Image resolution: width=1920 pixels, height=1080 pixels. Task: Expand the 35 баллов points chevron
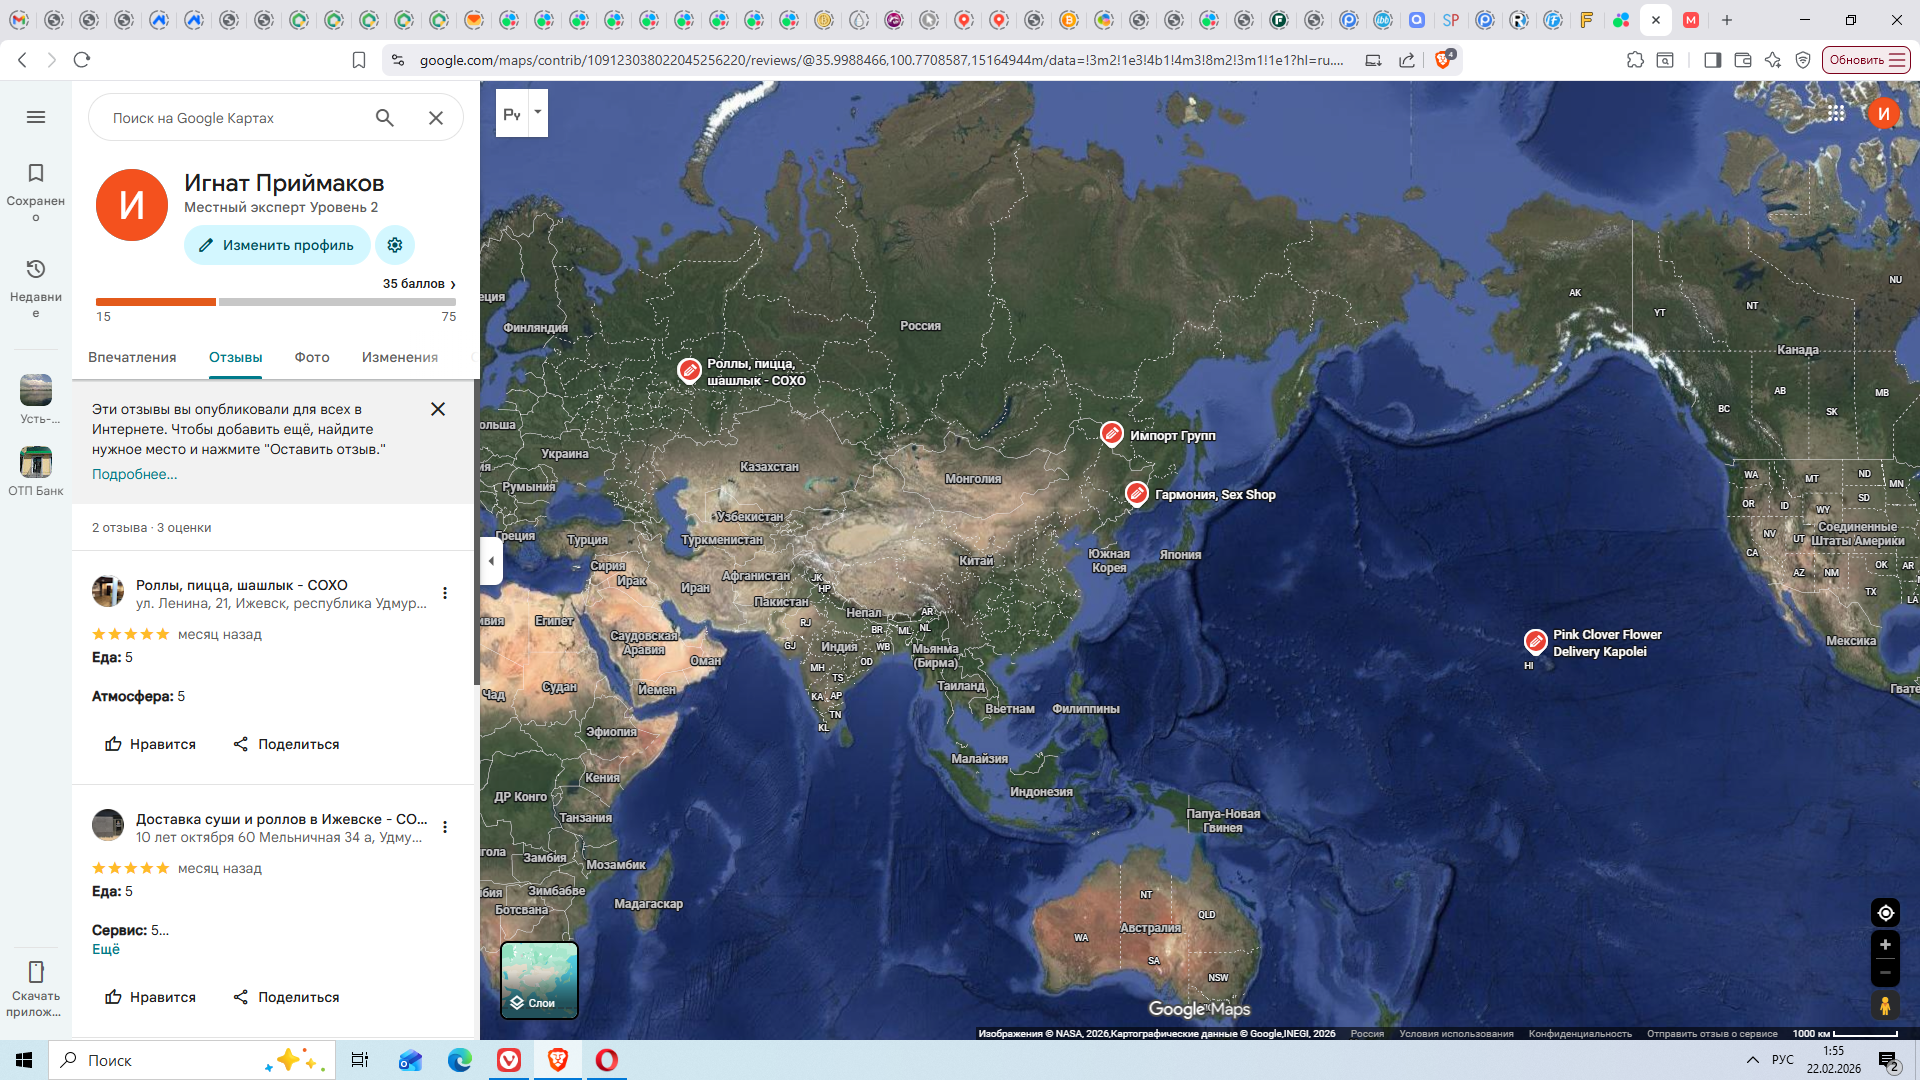pyautogui.click(x=453, y=285)
